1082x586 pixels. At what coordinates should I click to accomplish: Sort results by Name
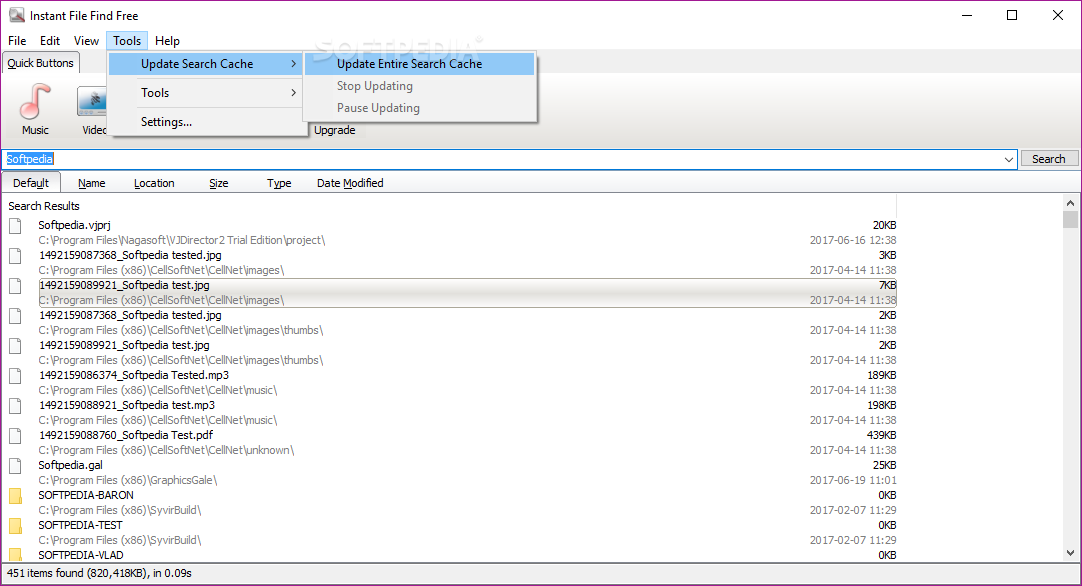[x=92, y=183]
